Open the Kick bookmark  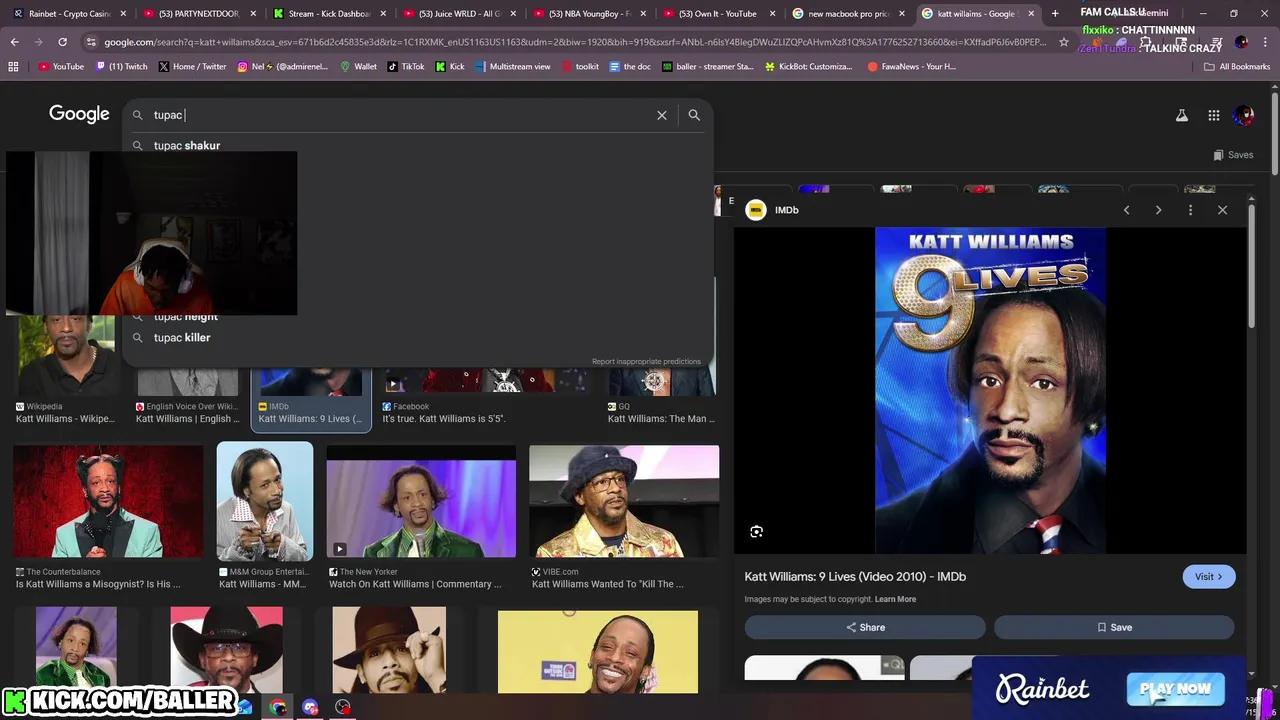tap(450, 66)
